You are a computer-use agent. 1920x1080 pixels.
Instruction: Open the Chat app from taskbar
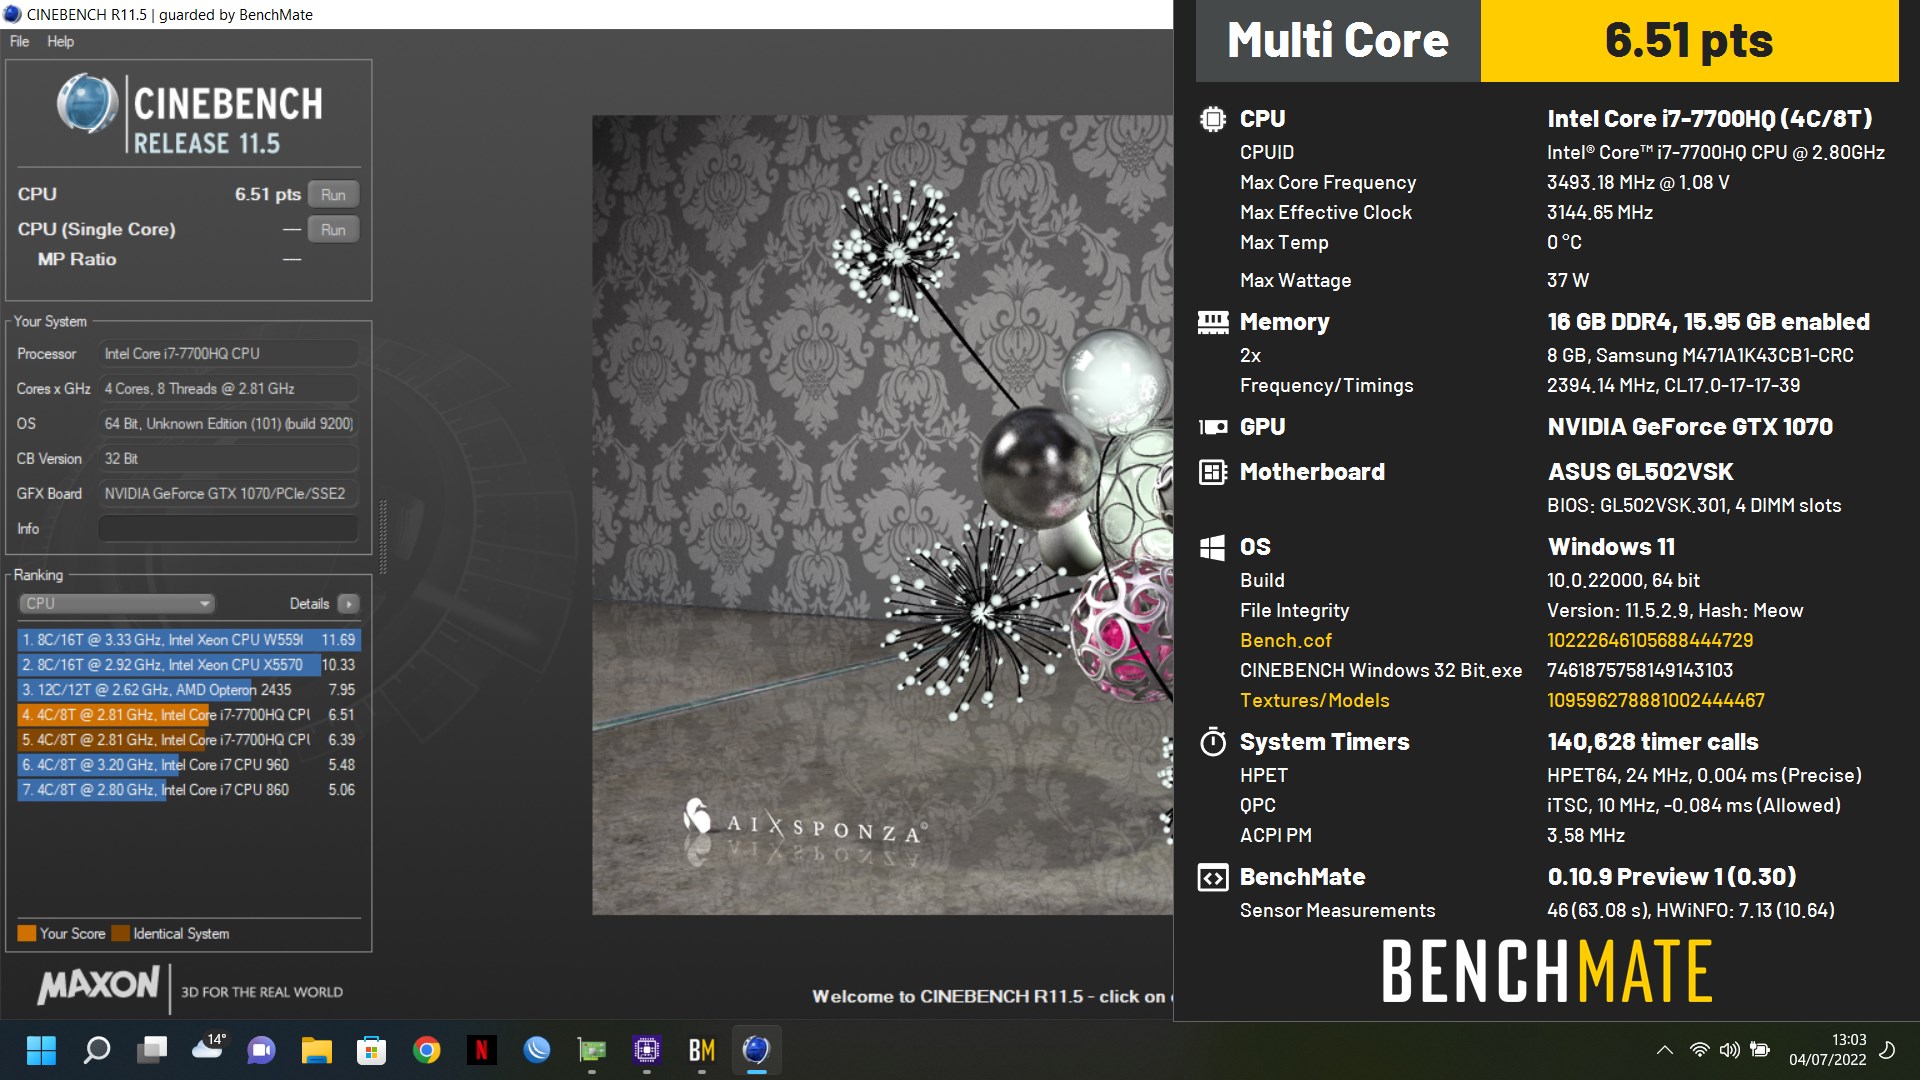(x=262, y=1050)
